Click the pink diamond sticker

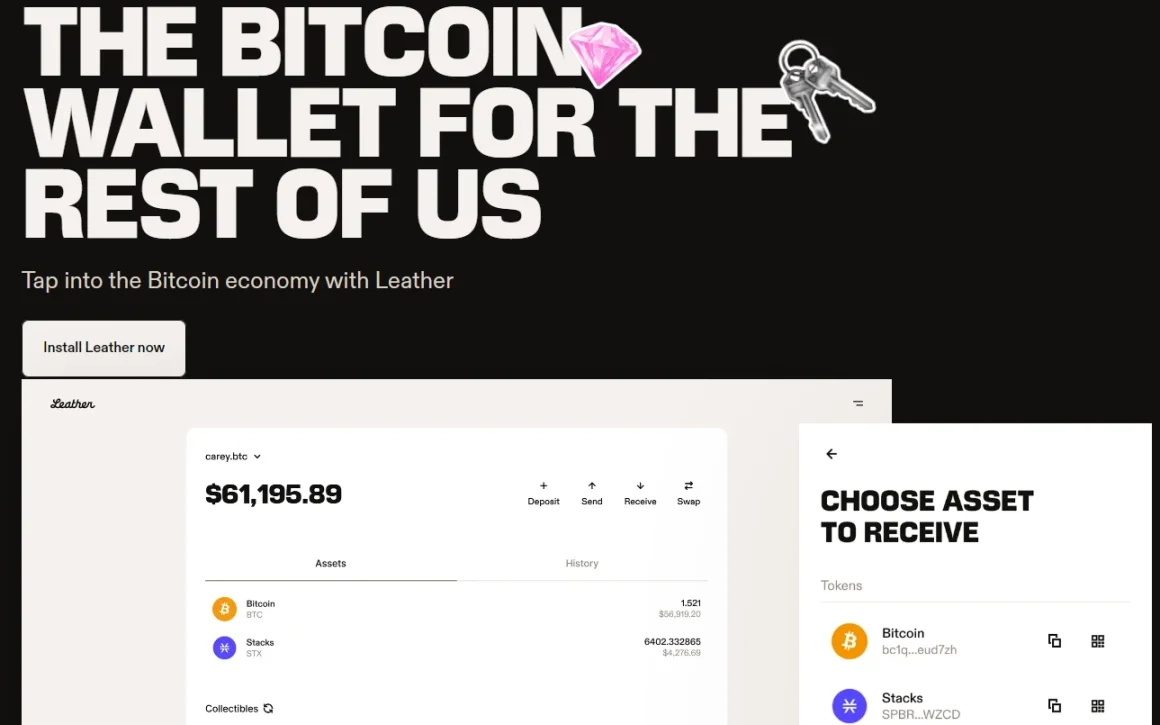coord(603,54)
